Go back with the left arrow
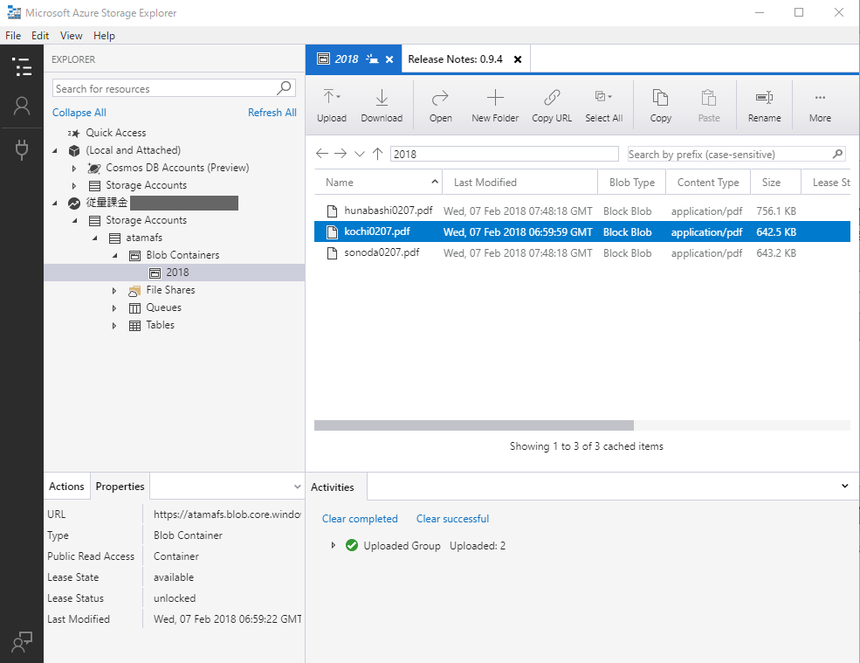 pyautogui.click(x=322, y=154)
